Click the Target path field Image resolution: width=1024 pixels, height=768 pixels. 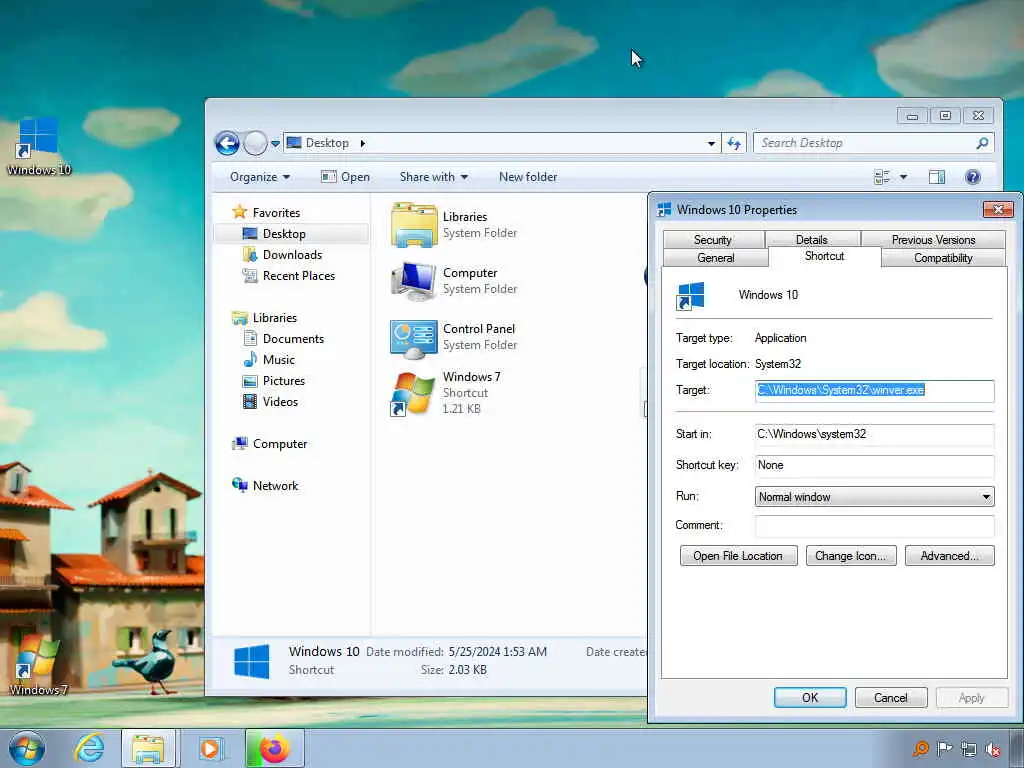(874, 391)
